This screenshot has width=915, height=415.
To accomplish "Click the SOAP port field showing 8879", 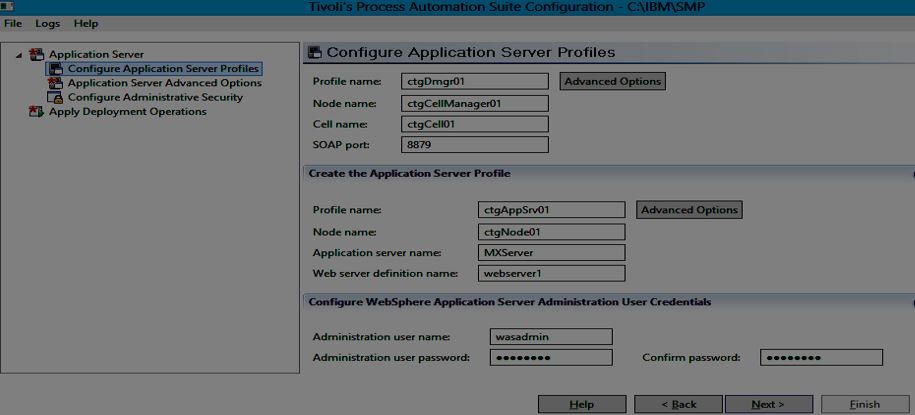I will (x=475, y=144).
